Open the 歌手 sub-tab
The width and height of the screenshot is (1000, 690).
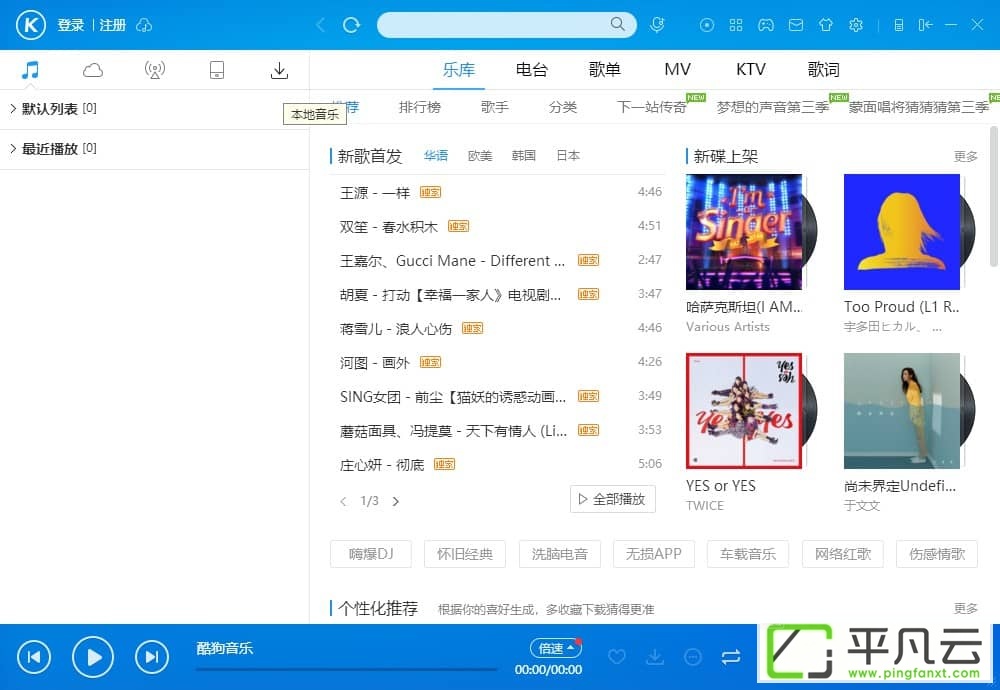495,107
